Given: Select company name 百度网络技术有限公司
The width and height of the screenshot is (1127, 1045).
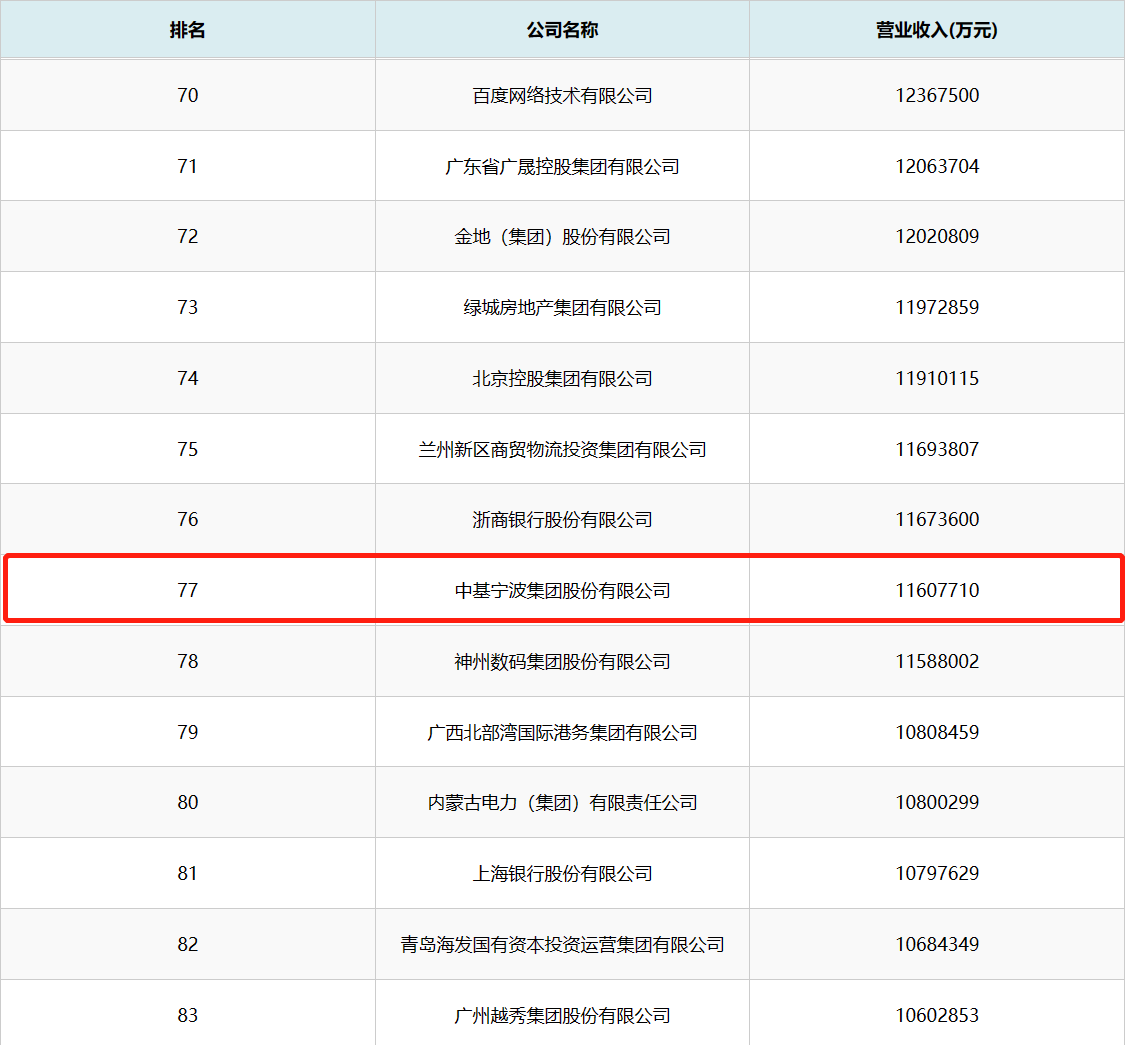Looking at the screenshot, I should pos(562,96).
